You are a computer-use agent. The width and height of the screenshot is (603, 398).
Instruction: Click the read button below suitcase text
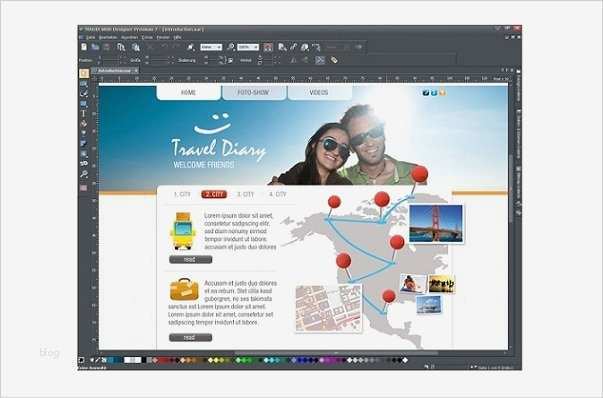(190, 338)
